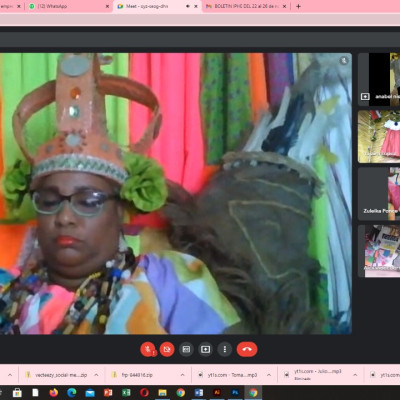Image resolution: width=400 pixels, height=400 pixels.
Task: Select Zuleika Ponce participant tile
Action: pyautogui.click(x=379, y=194)
